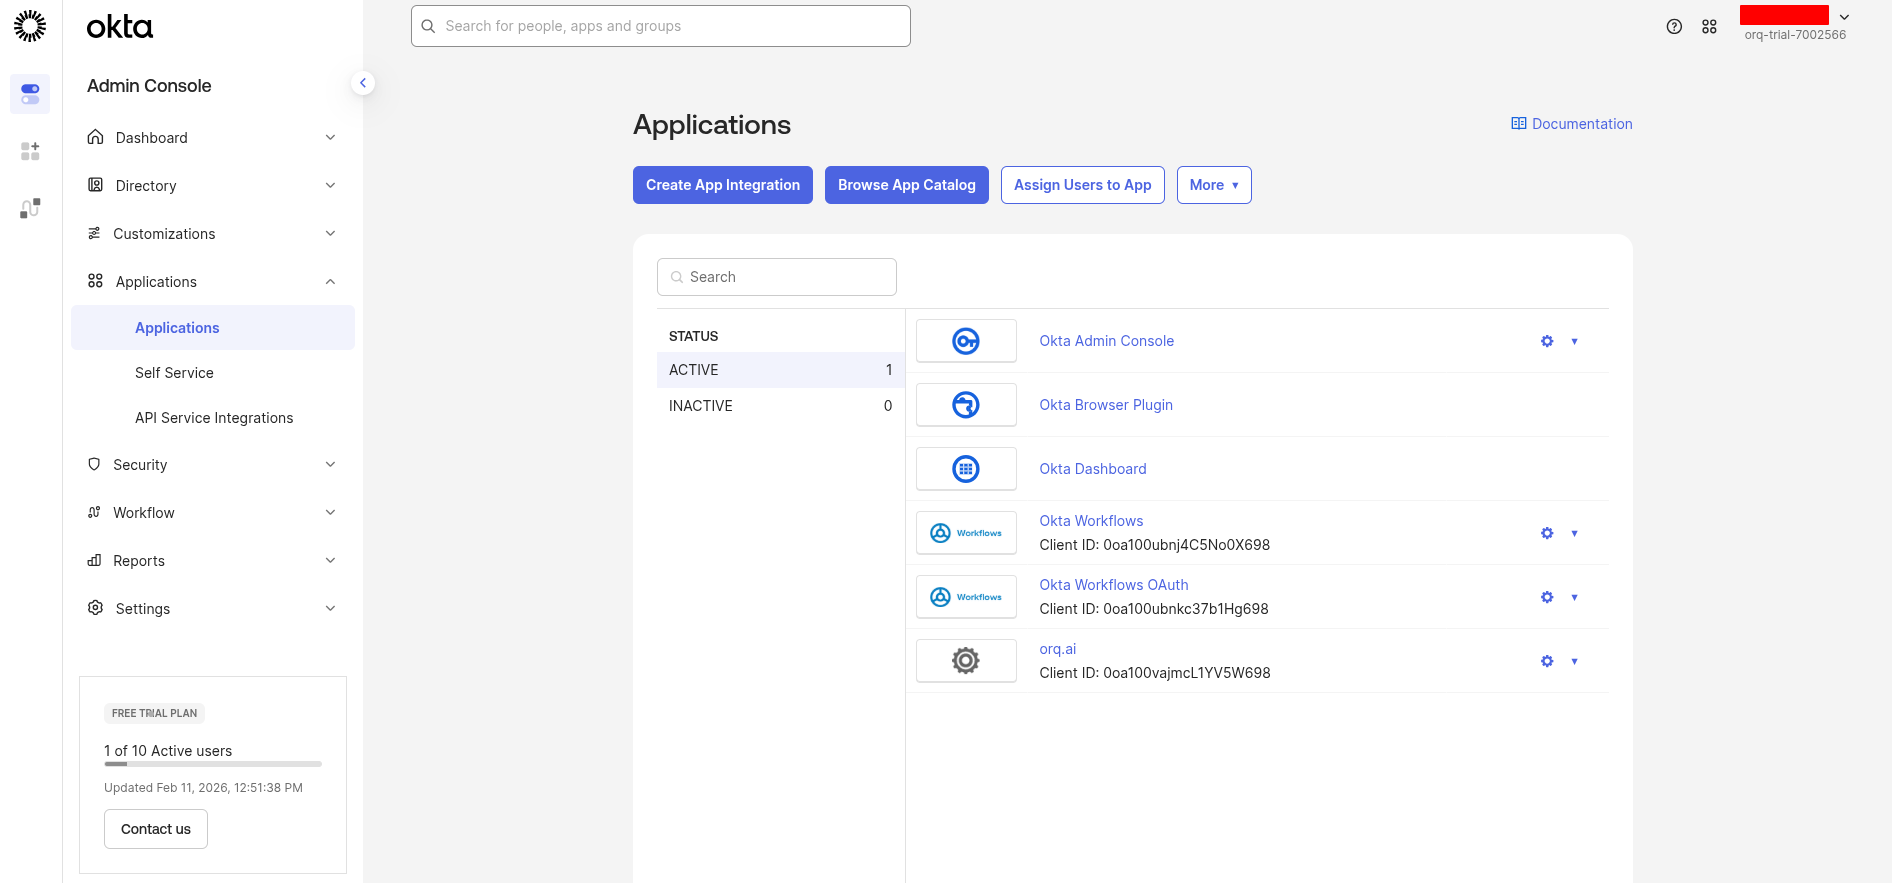Collapse the sidebar with the chevron button

point(363,83)
